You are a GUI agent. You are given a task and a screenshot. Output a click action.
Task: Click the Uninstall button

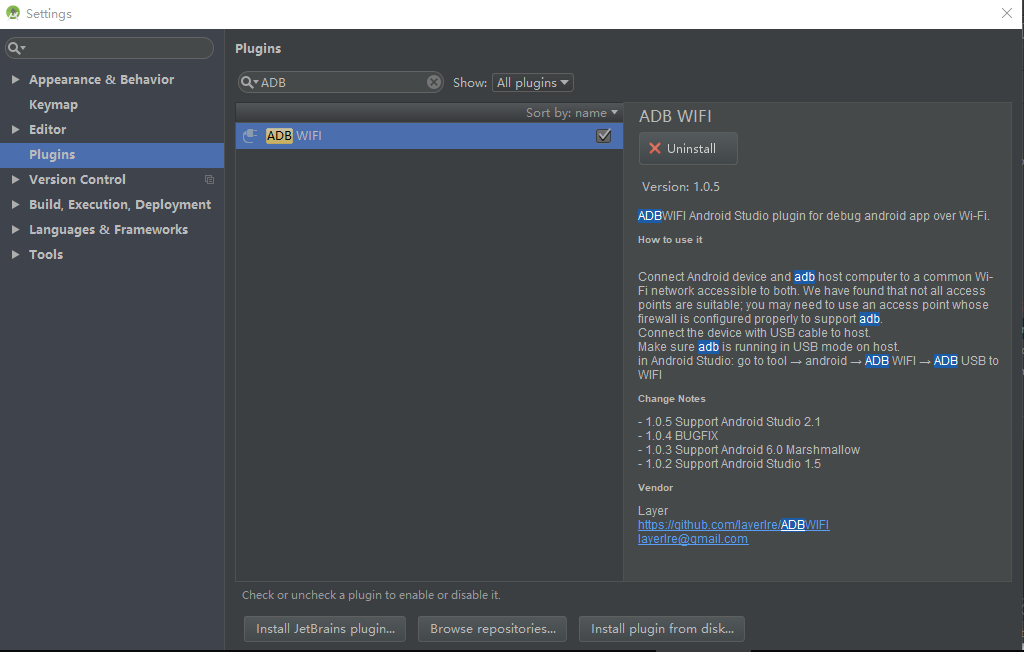pyautogui.click(x=688, y=148)
